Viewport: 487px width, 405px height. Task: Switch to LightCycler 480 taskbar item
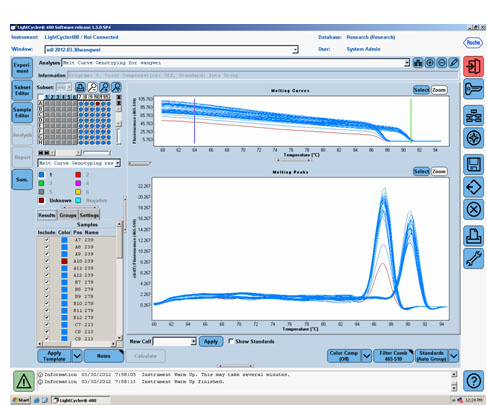tap(81, 400)
